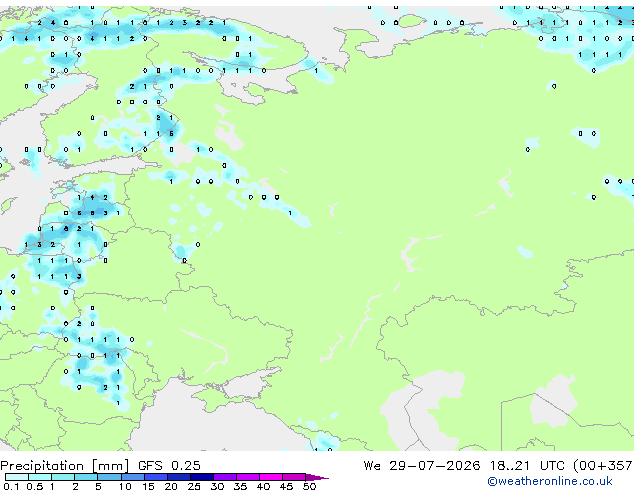
Task: Click the 25–30 mm navy legend swatch
Action: [202, 477]
